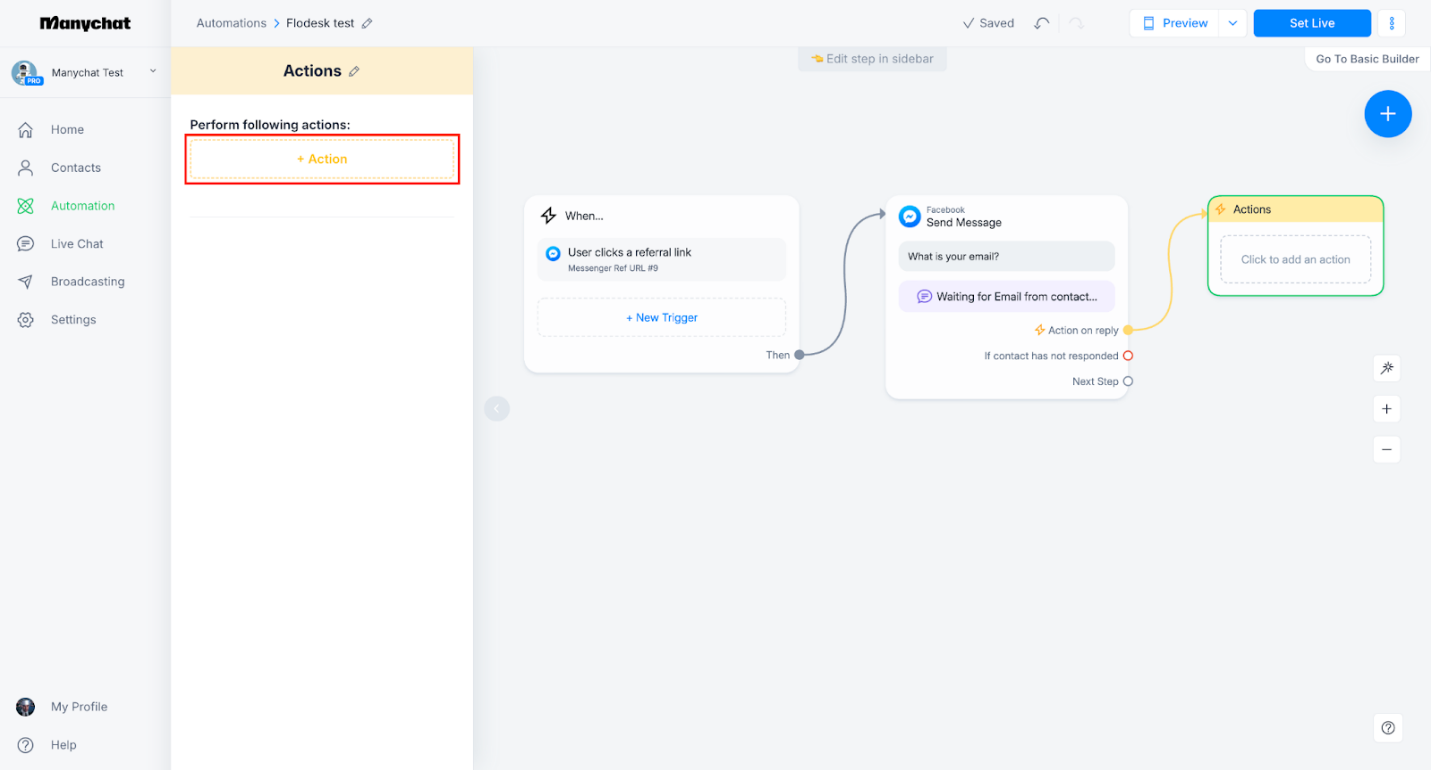Viewport: 1431px width, 770px height.
Task: Click + New Trigger in When node
Action: coord(661,317)
